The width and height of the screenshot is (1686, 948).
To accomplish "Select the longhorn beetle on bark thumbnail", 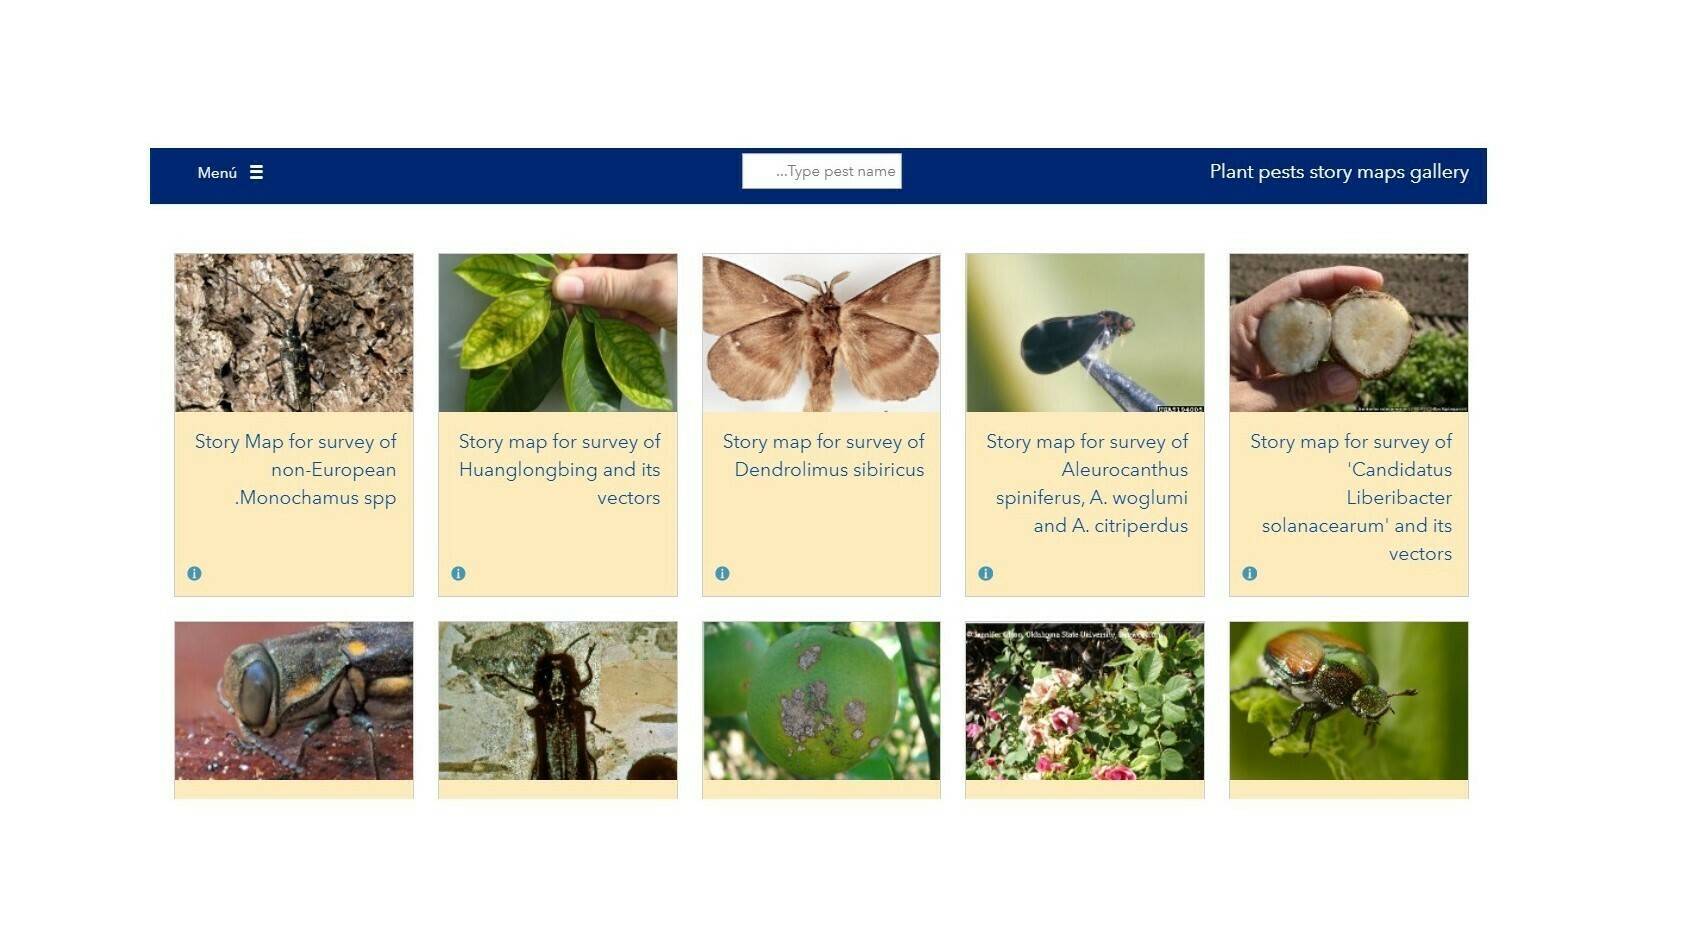I will pyautogui.click(x=294, y=333).
